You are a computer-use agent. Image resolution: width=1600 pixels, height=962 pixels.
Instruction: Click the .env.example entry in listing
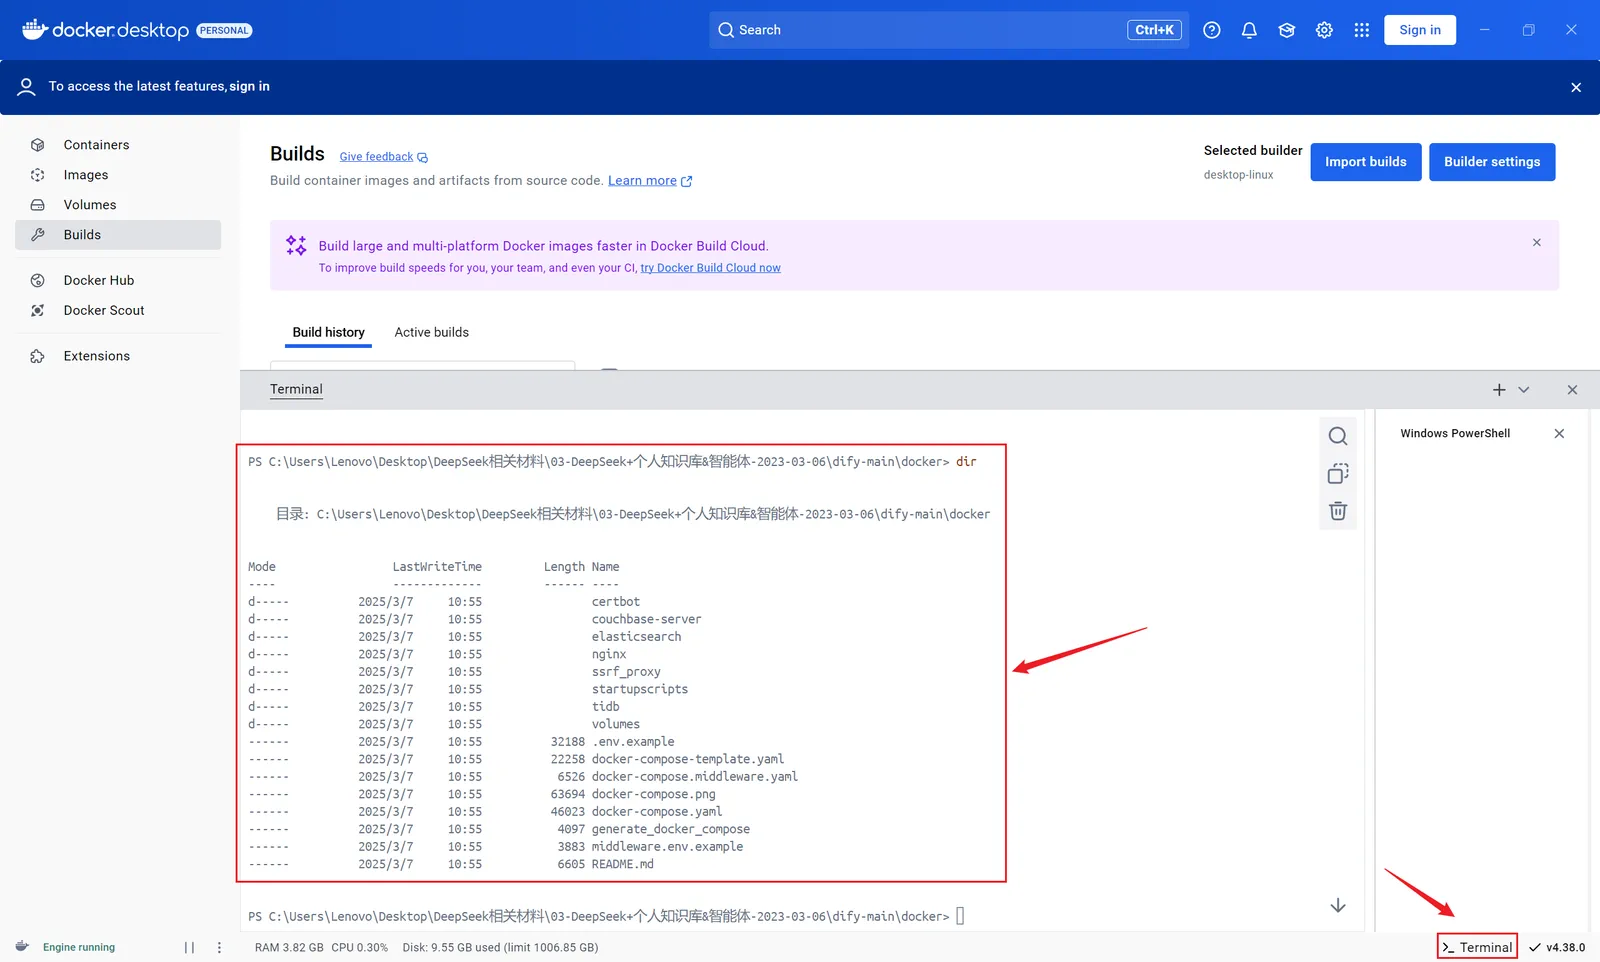pos(633,742)
